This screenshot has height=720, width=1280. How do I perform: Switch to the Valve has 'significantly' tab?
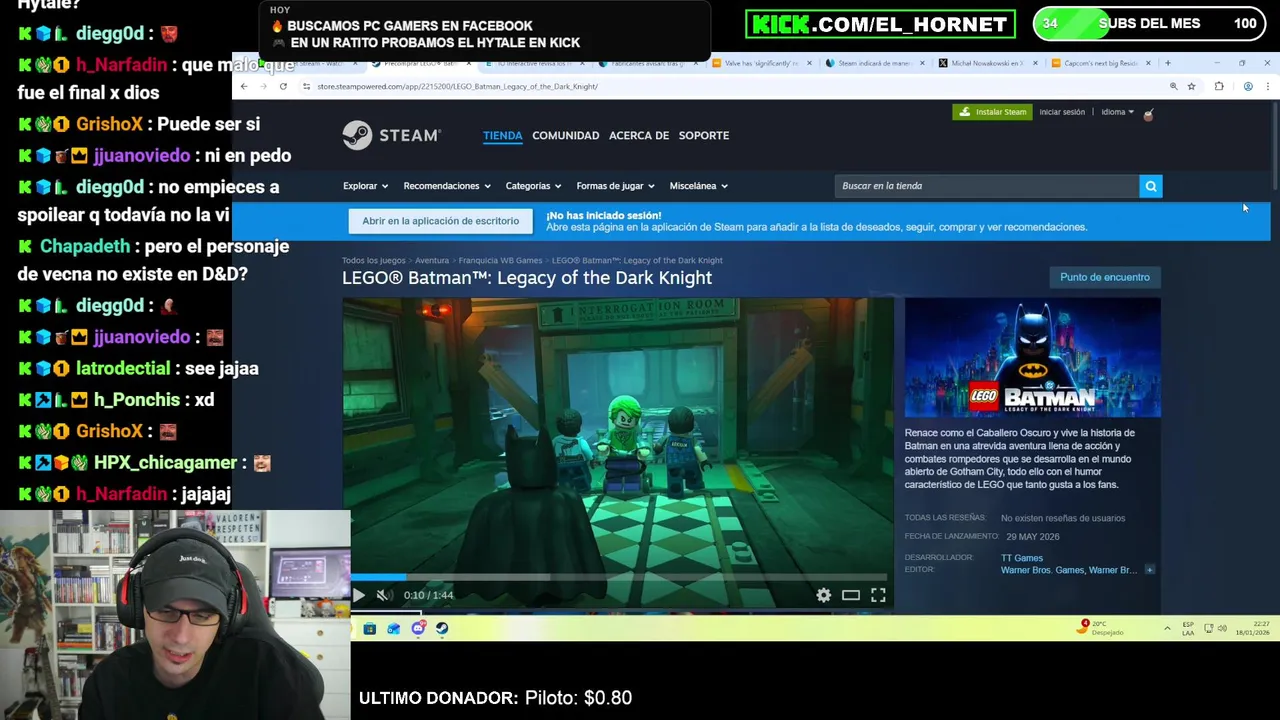click(x=762, y=63)
